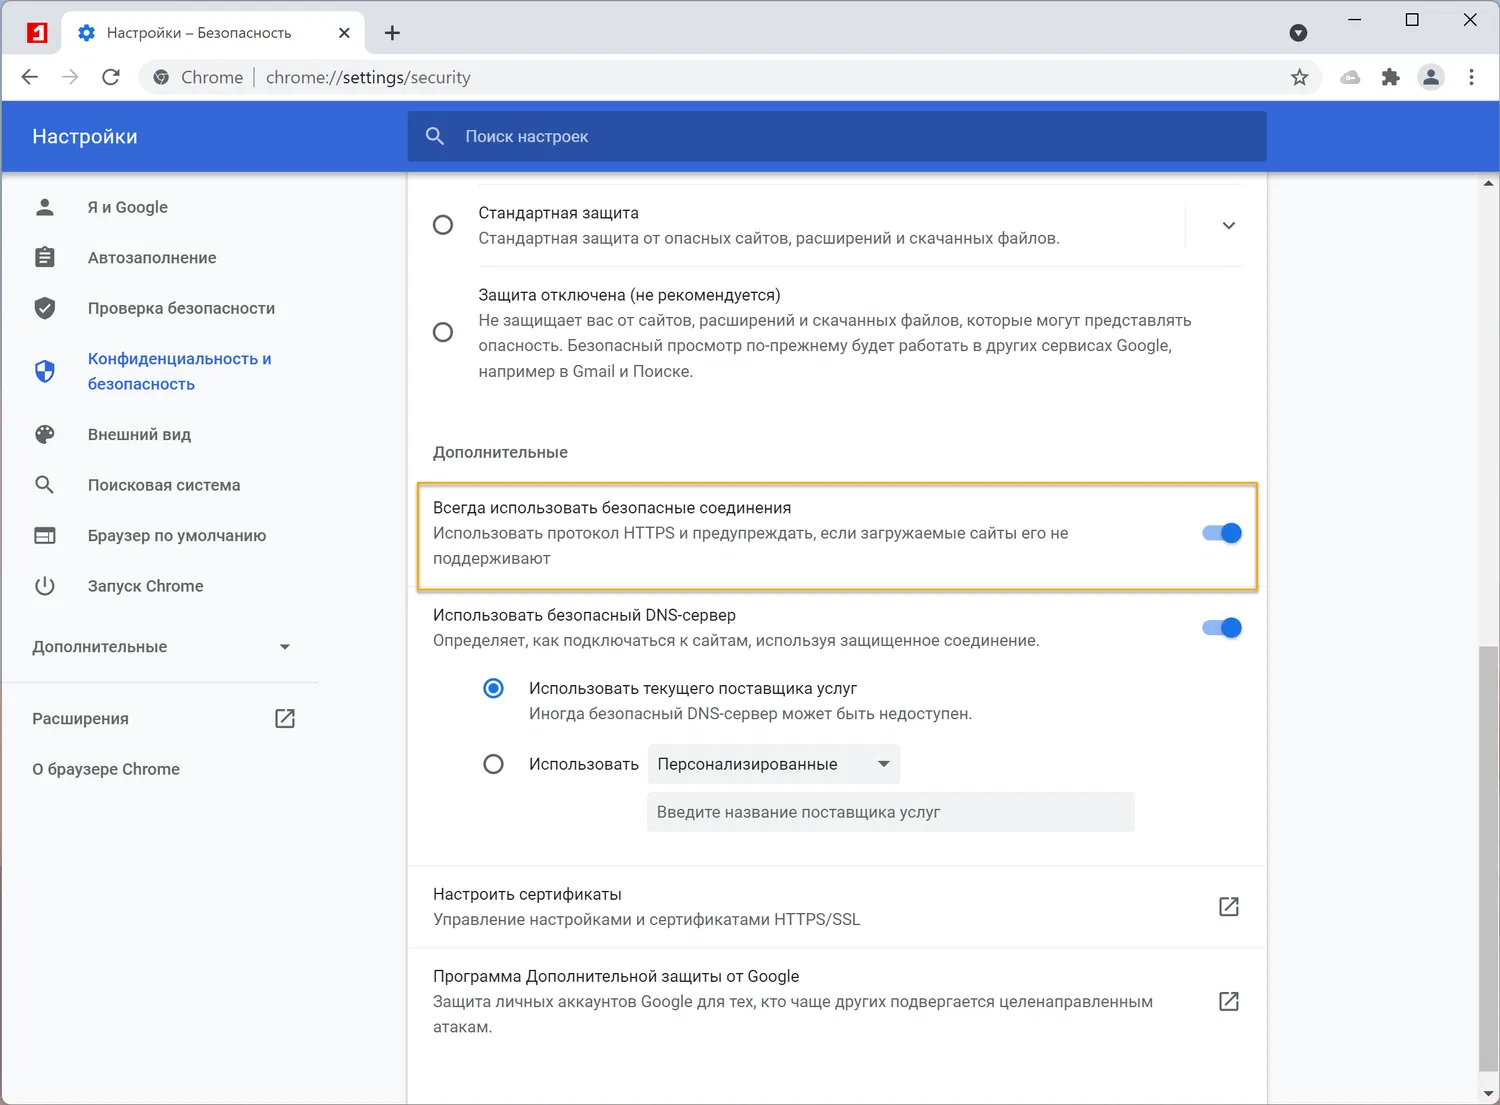This screenshot has width=1500, height=1105.
Task: Bookmark this page with the star icon
Action: [x=1299, y=77]
